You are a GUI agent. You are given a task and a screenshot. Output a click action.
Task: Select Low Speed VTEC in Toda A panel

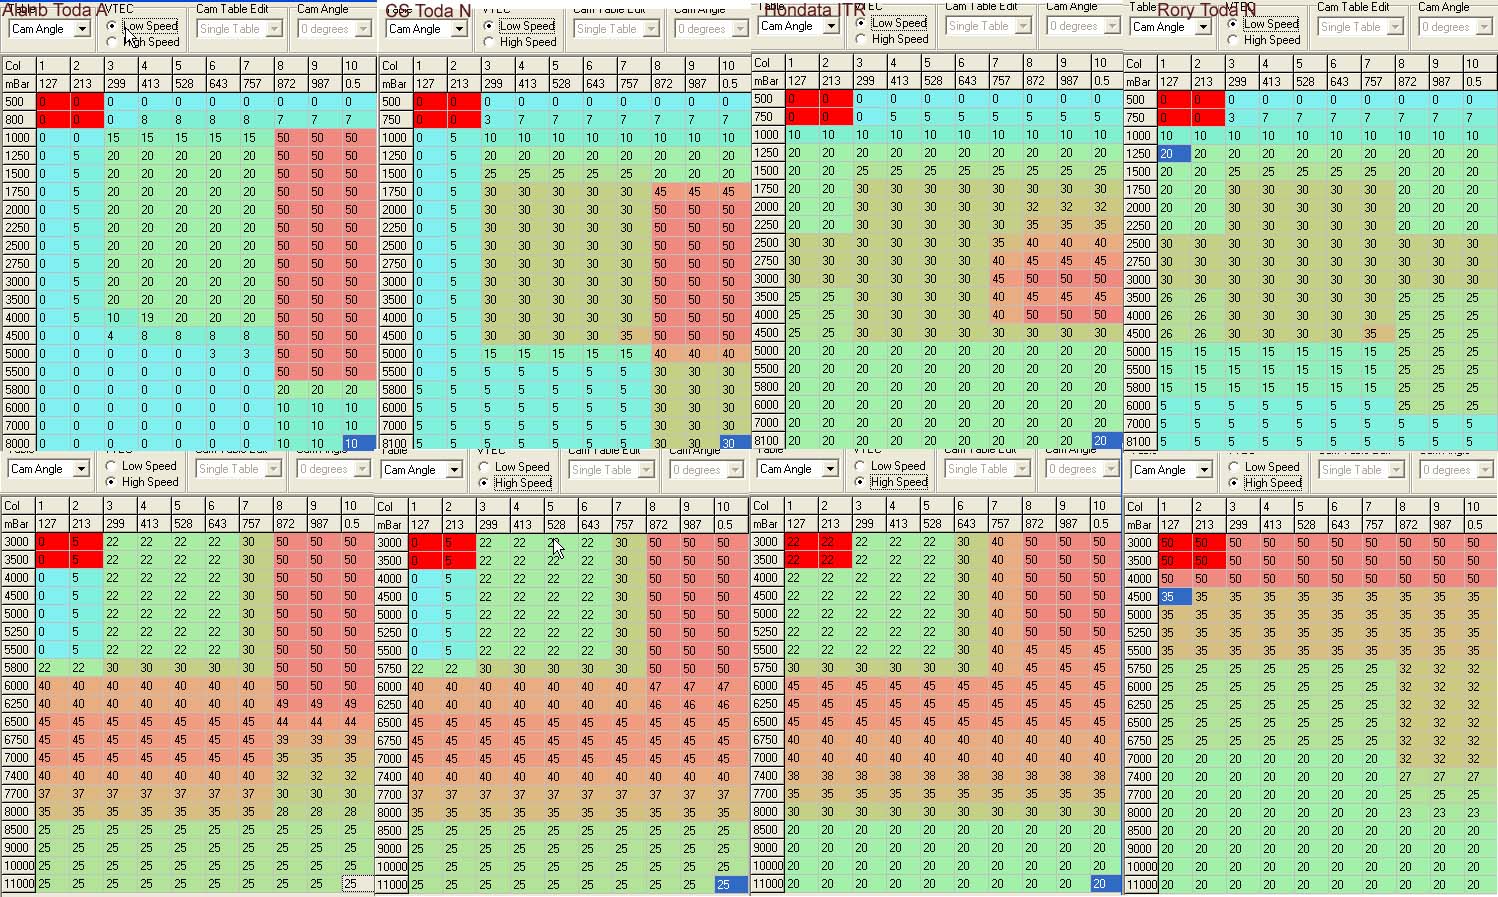pos(111,26)
